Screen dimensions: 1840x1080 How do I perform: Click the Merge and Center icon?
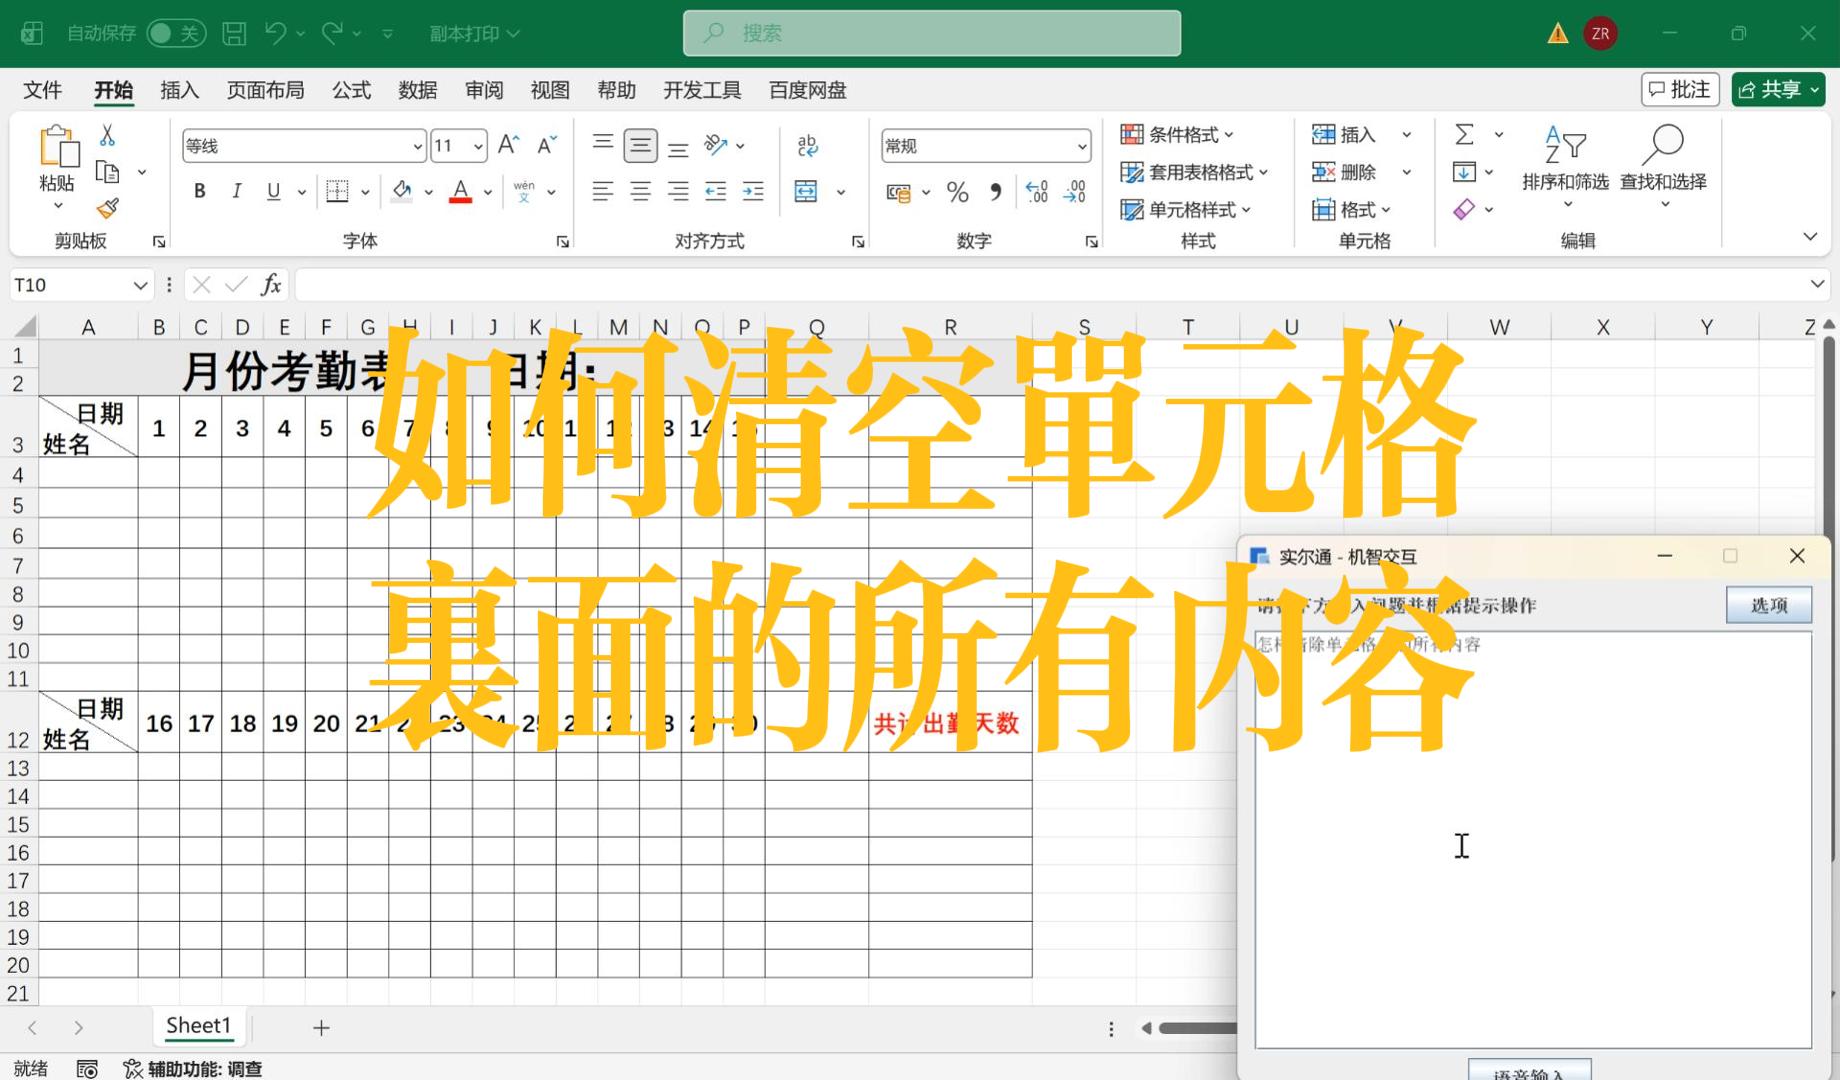(806, 191)
